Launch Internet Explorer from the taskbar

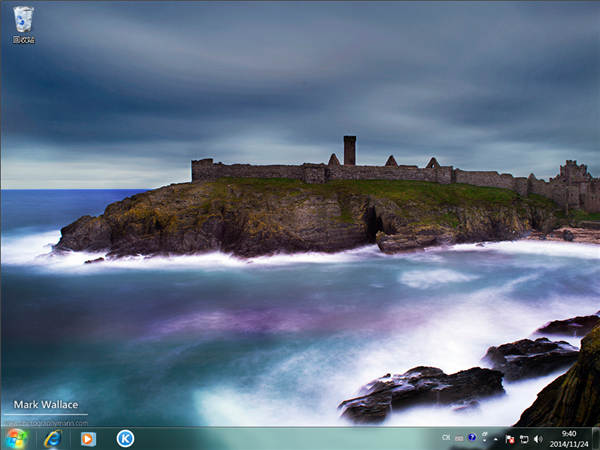point(52,438)
